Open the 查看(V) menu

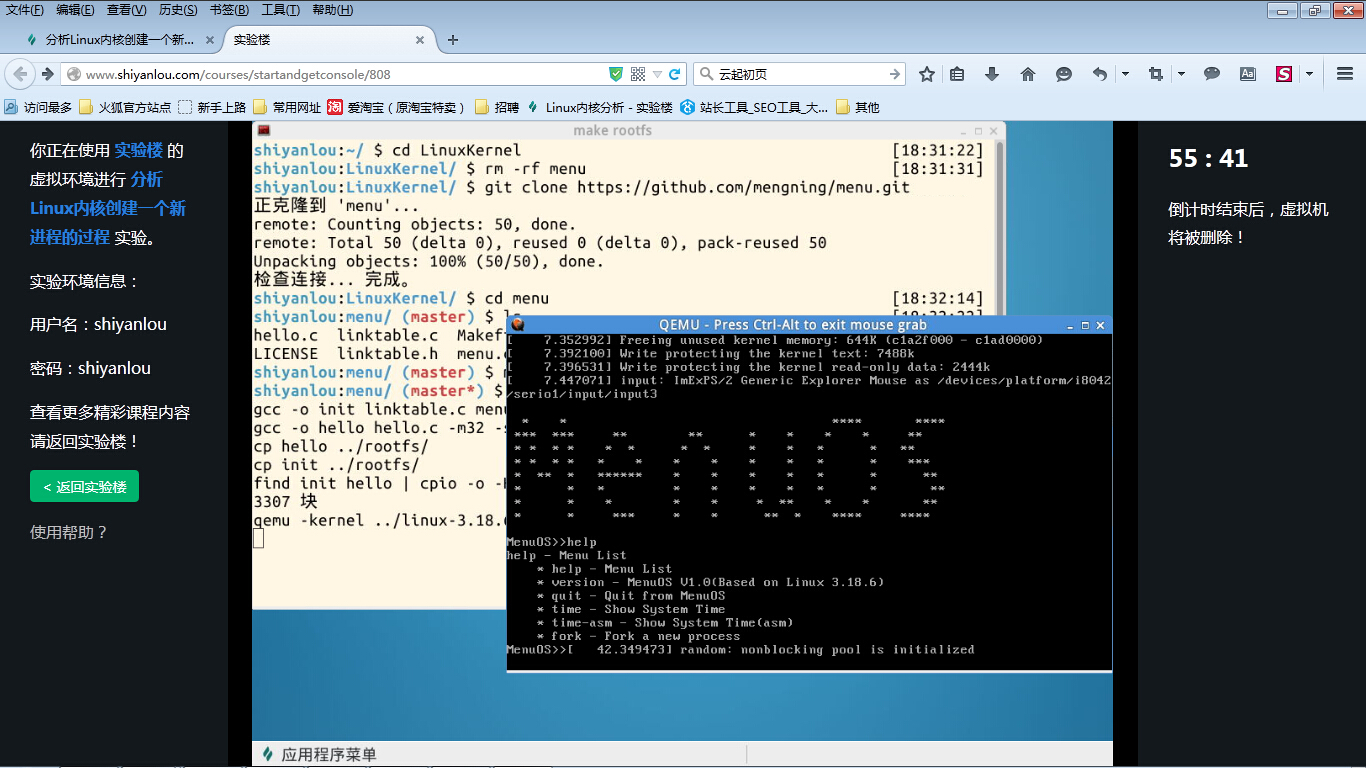coord(127,10)
